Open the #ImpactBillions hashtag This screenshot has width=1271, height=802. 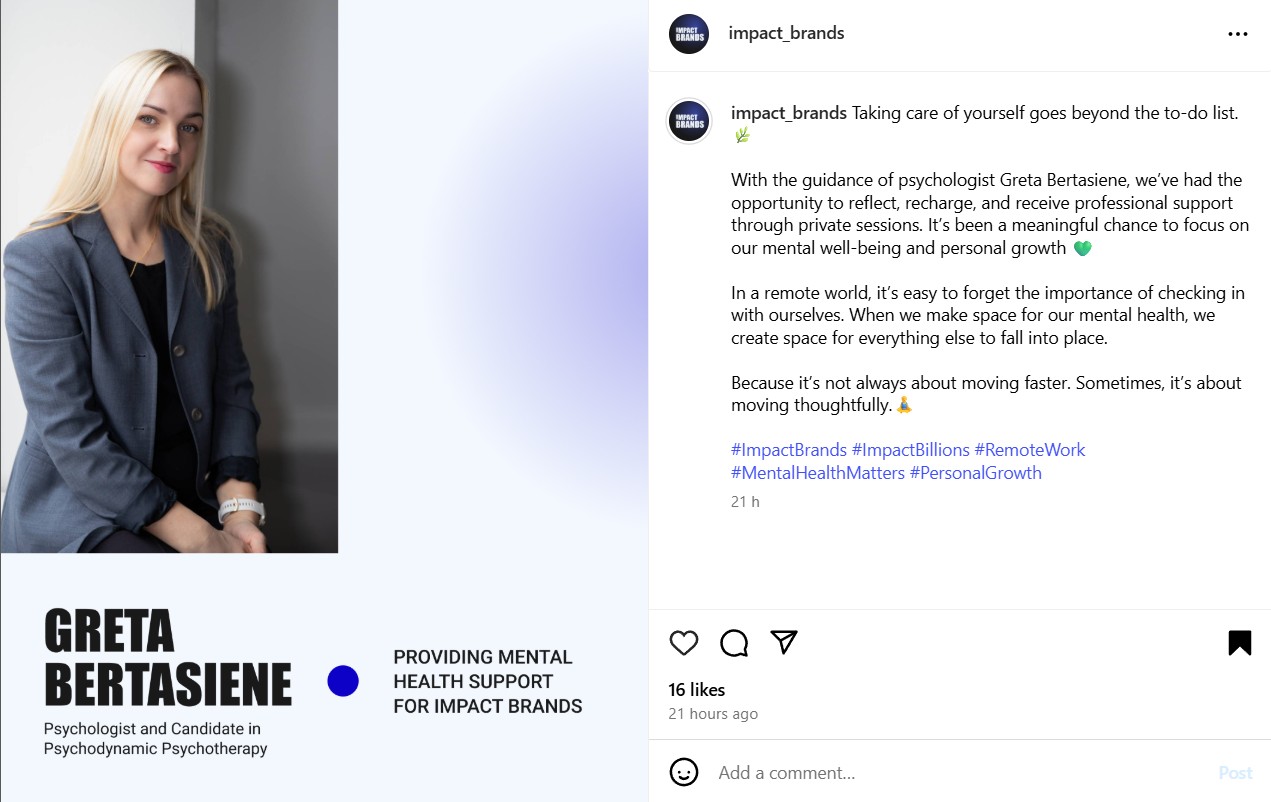point(911,450)
